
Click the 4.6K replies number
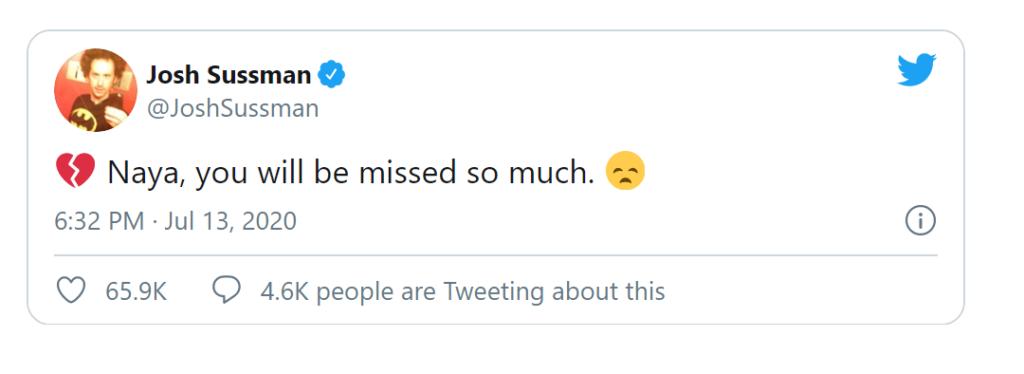pyautogui.click(x=284, y=291)
